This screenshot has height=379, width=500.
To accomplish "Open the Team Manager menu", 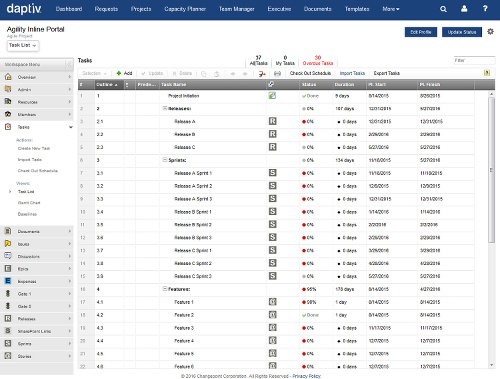I will [236, 9].
